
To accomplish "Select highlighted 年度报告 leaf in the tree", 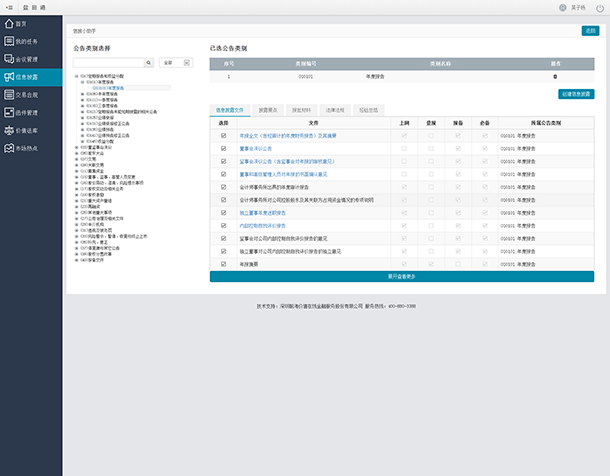I will point(108,88).
